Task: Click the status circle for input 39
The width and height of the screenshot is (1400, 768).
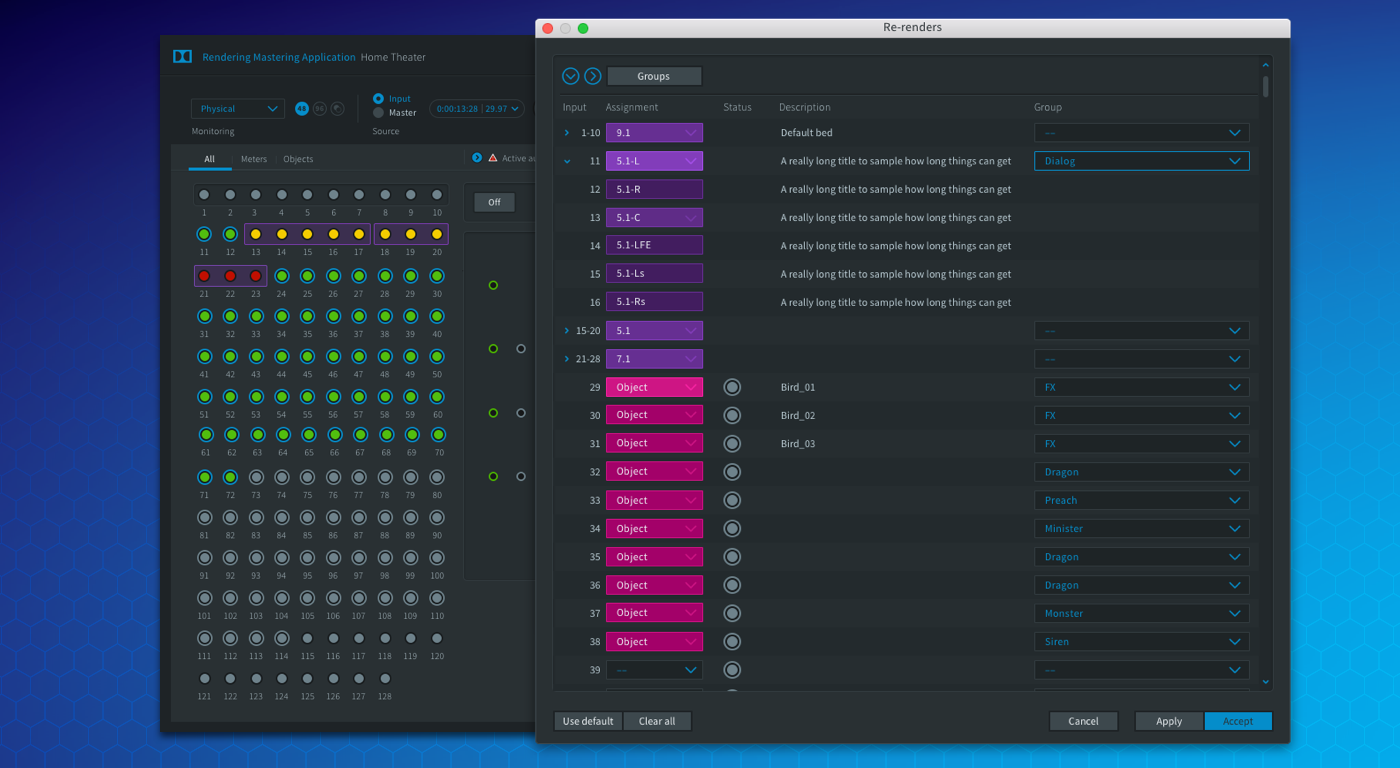Action: (732, 670)
